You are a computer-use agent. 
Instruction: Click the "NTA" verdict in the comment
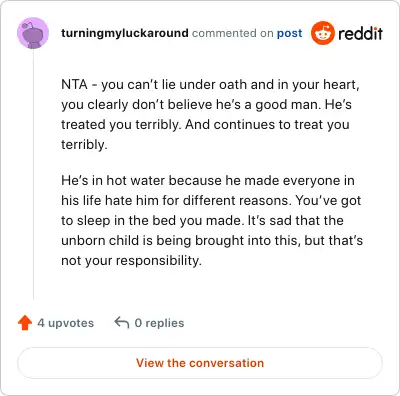click(x=74, y=84)
